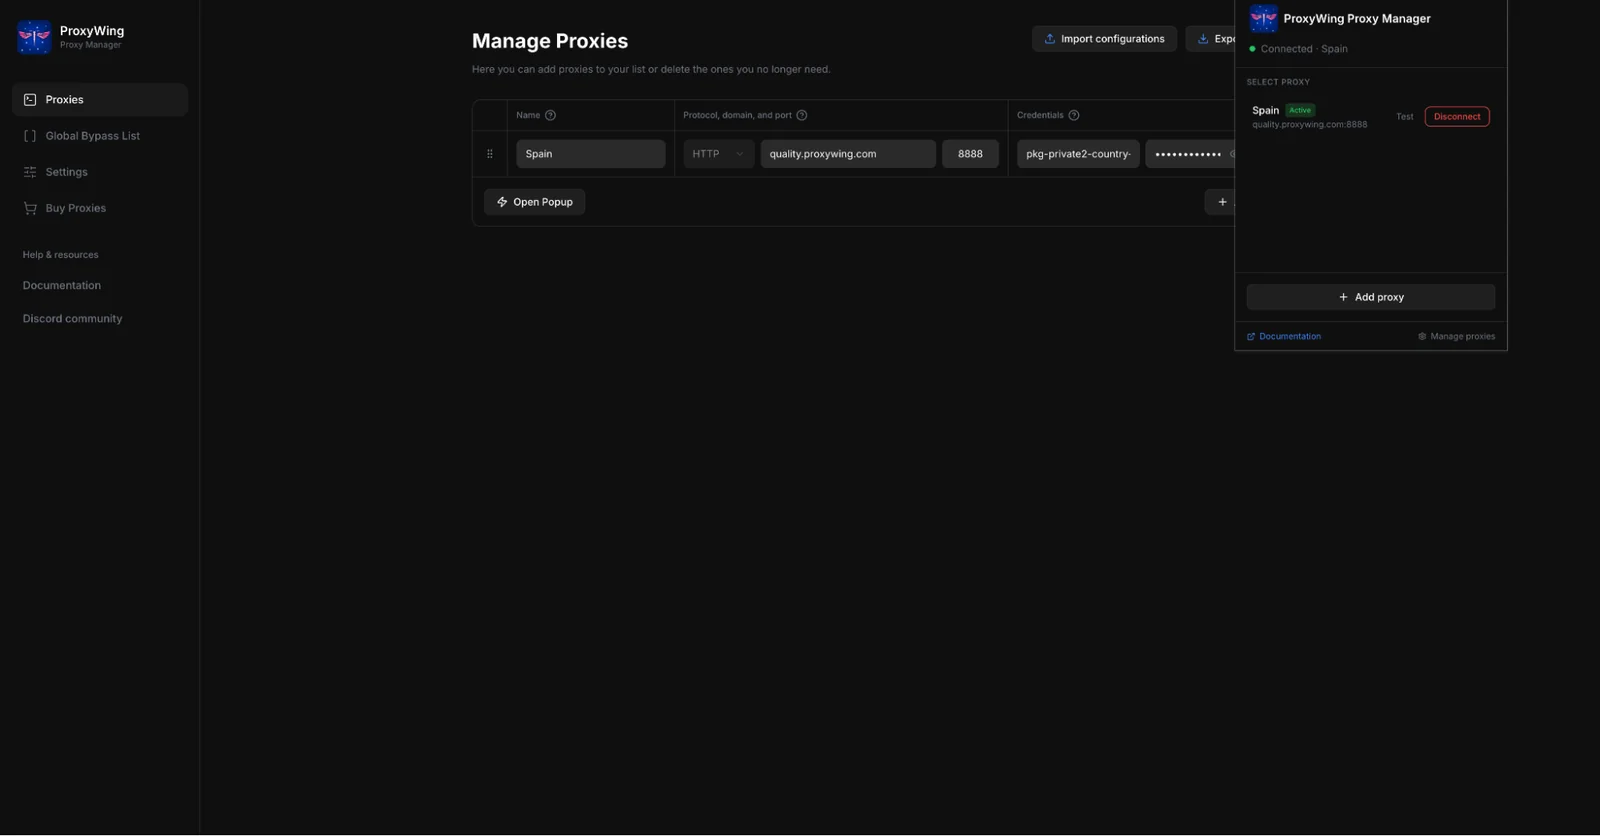The height and width of the screenshot is (836, 1600).
Task: Click the Active badge next to Spain
Action: point(1300,110)
